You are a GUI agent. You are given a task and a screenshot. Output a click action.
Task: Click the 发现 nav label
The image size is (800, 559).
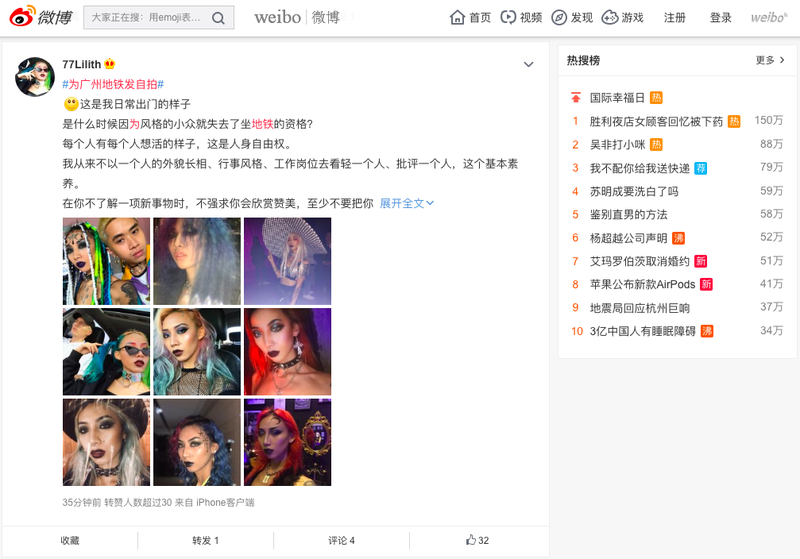click(x=582, y=18)
